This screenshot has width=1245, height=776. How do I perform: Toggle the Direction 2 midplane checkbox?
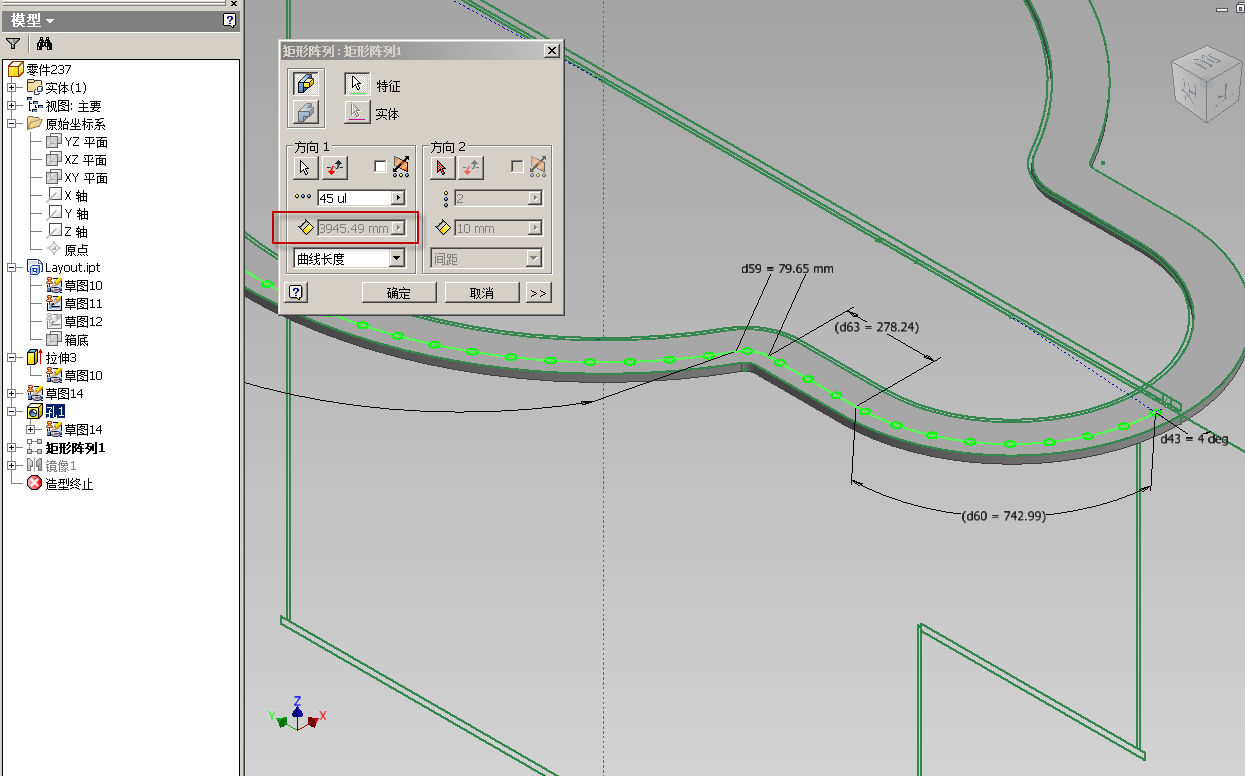coord(516,167)
